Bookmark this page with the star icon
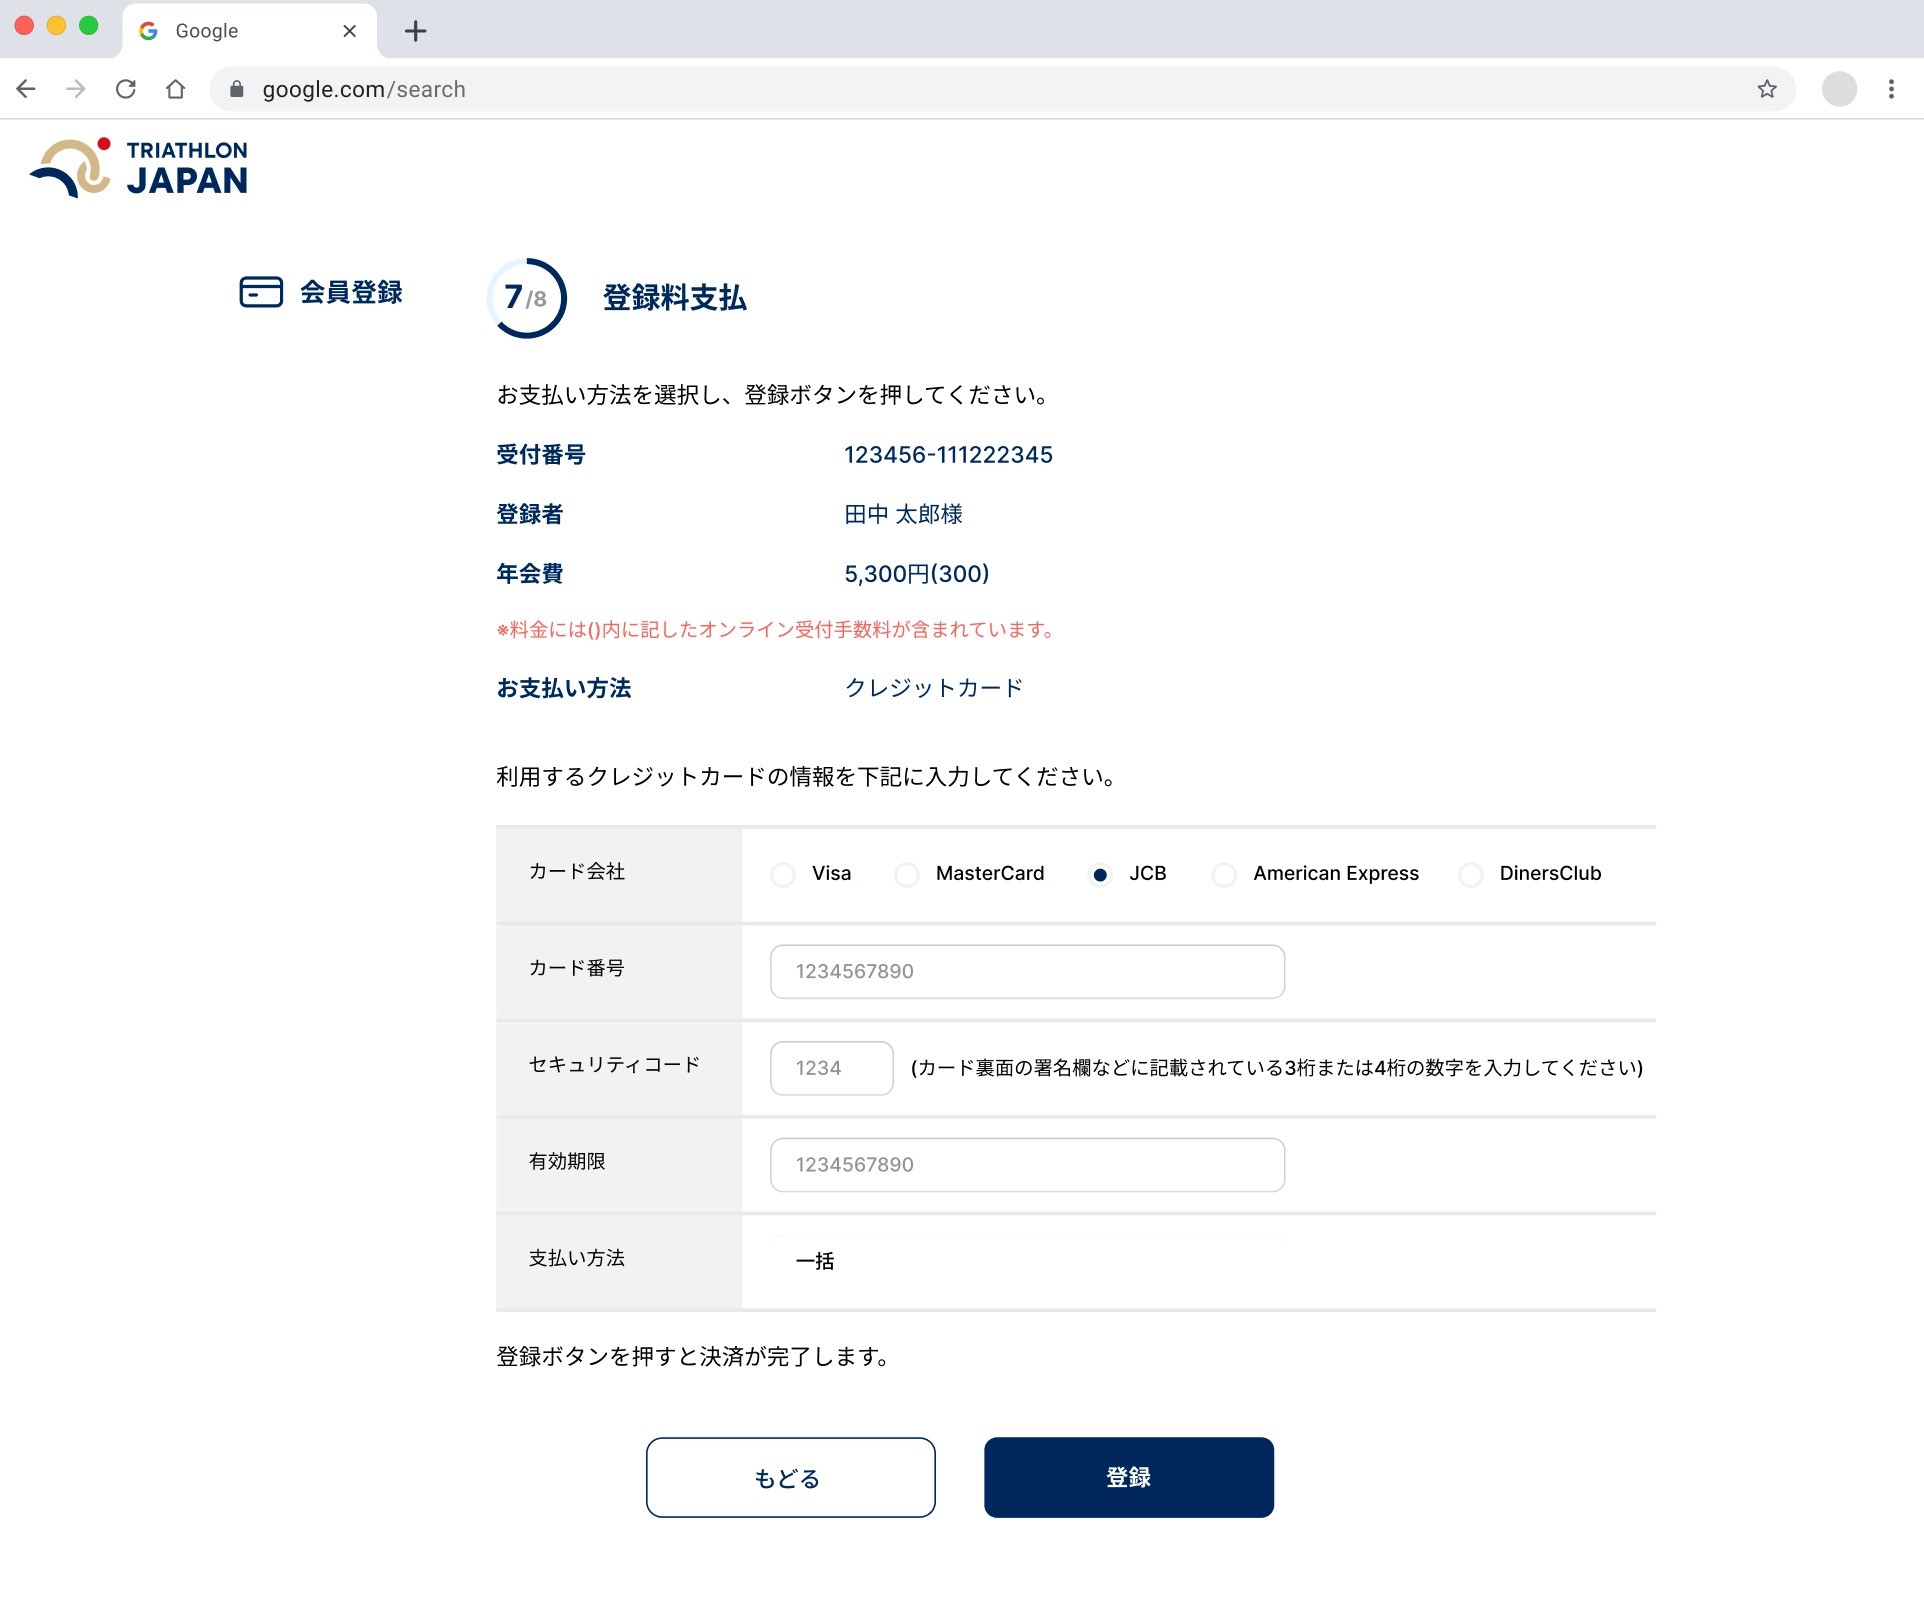Viewport: 1924px width, 1606px height. click(x=1767, y=89)
